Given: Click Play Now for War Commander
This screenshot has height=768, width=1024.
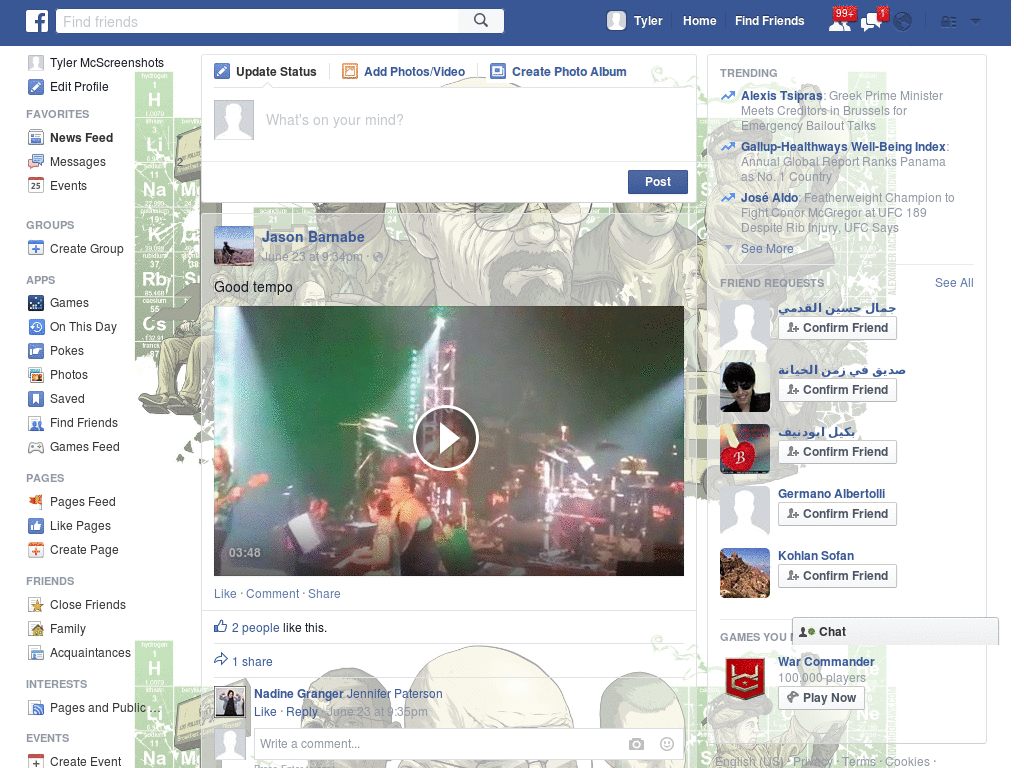Looking at the screenshot, I should coord(822,697).
